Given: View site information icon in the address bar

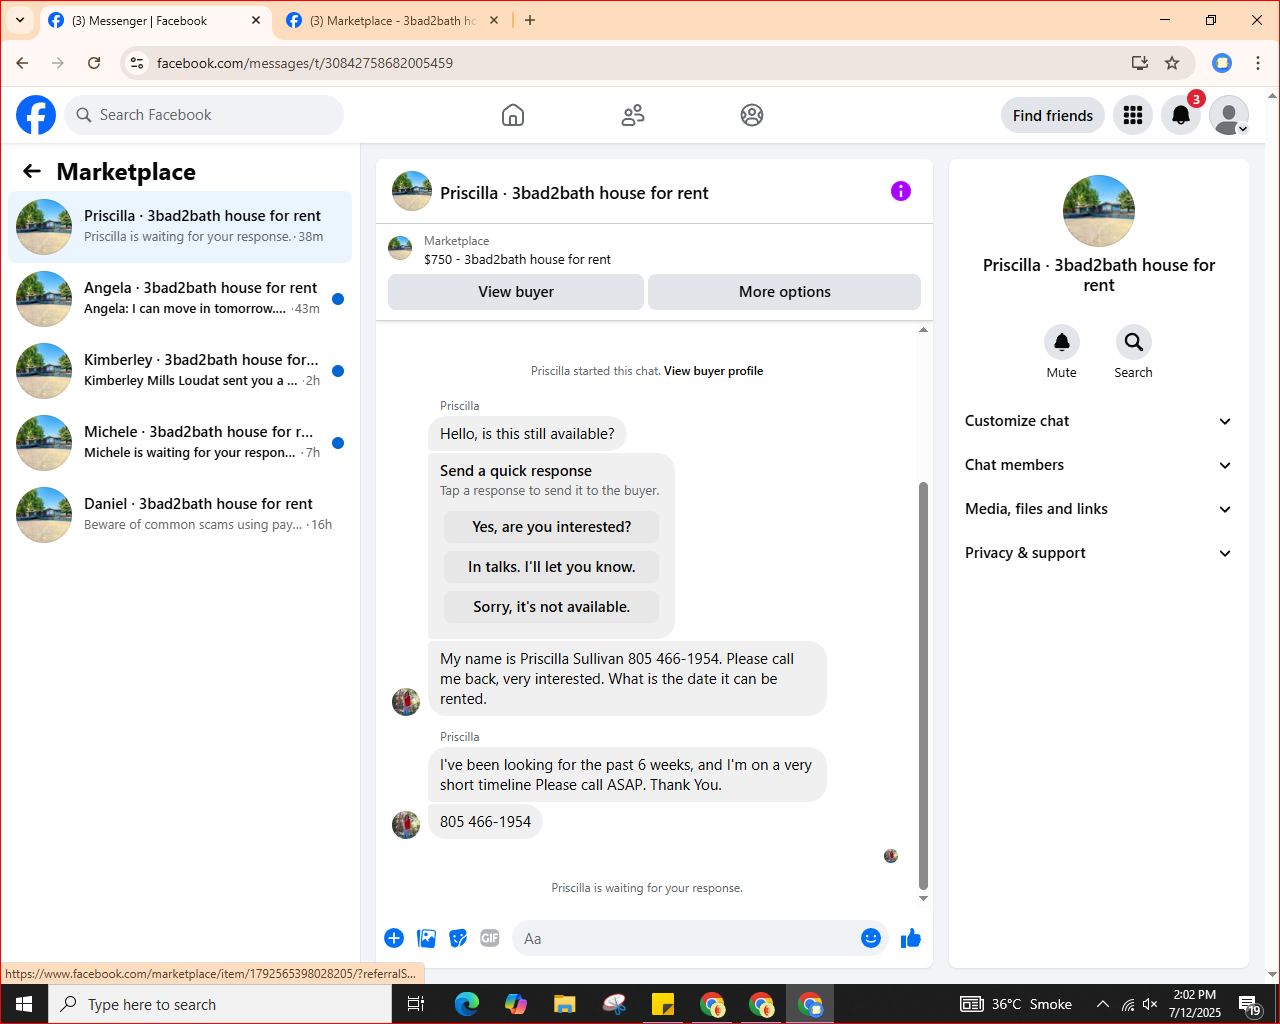Looking at the screenshot, I should point(137,63).
